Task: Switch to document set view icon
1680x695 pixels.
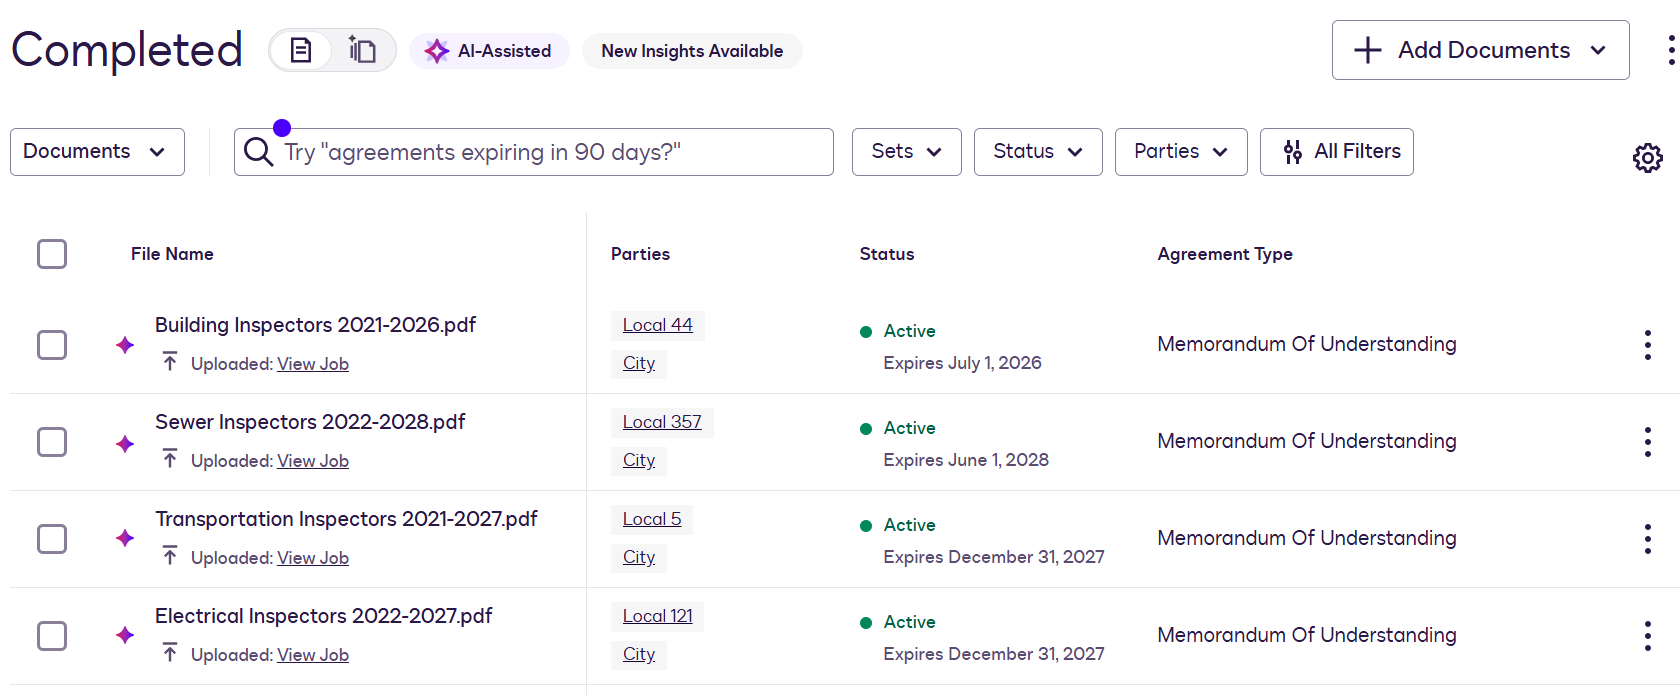Action: (x=362, y=50)
